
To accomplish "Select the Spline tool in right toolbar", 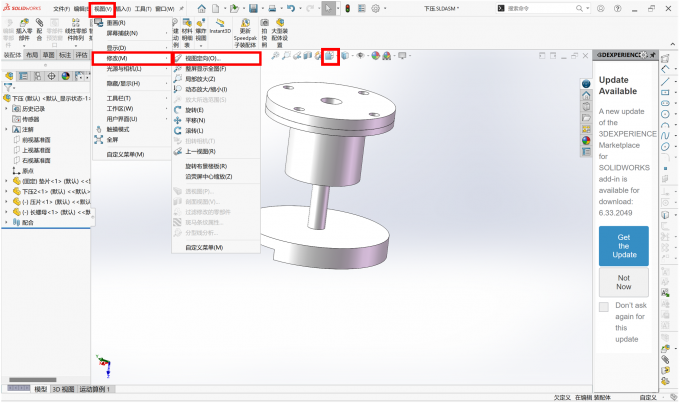I will pyautogui.click(x=665, y=136).
